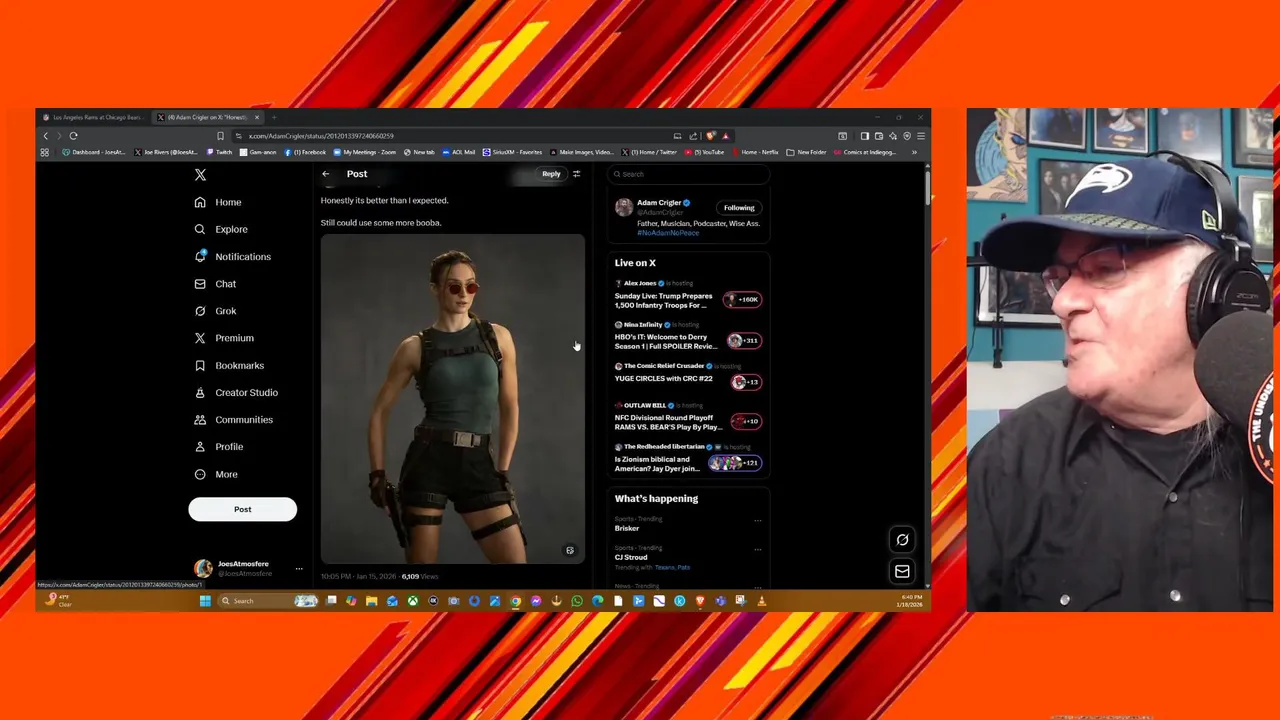Screen dimensions: 1280x720
Task: Click the Grok icon in sidebar
Action: 200,311
